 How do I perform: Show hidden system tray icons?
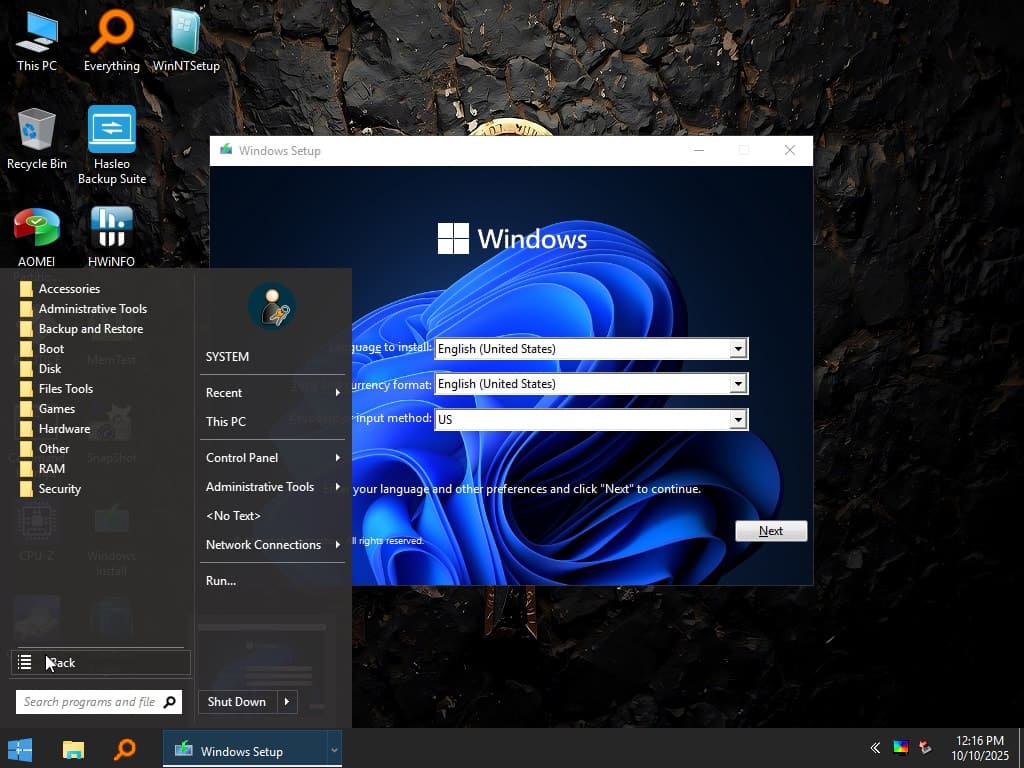click(x=875, y=748)
